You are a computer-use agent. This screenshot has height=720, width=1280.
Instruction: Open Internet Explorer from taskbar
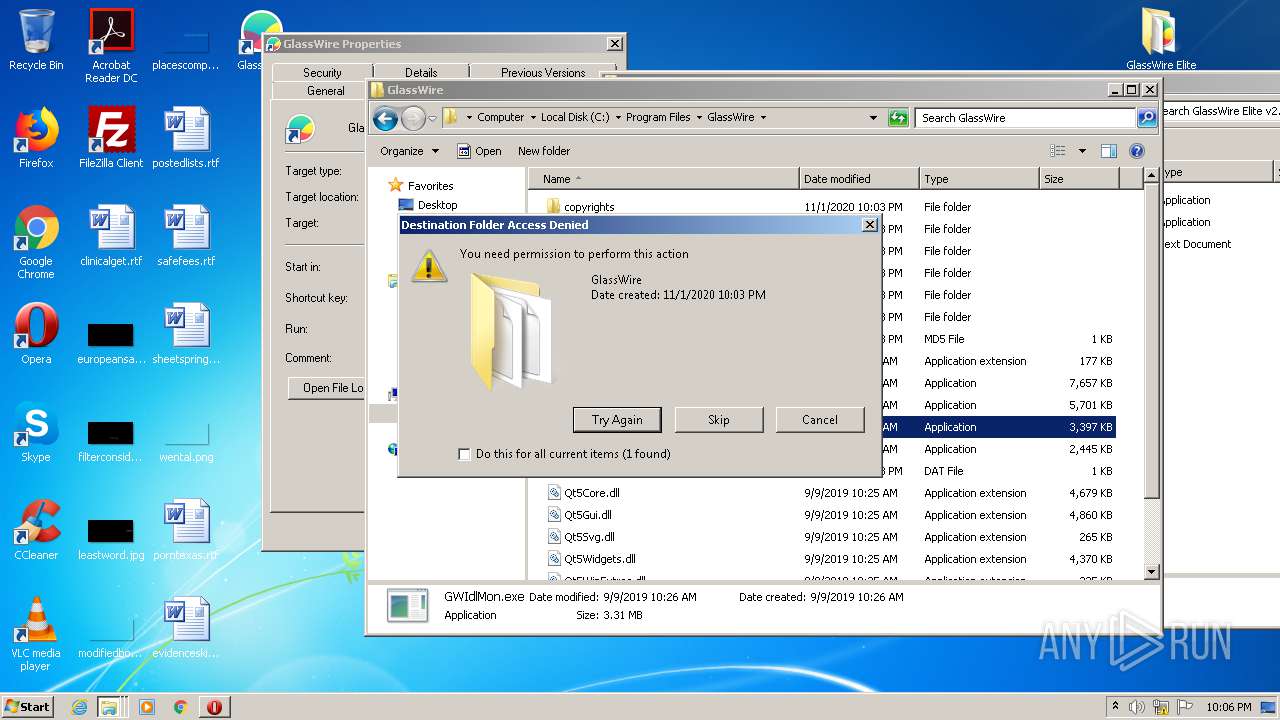click(x=80, y=707)
